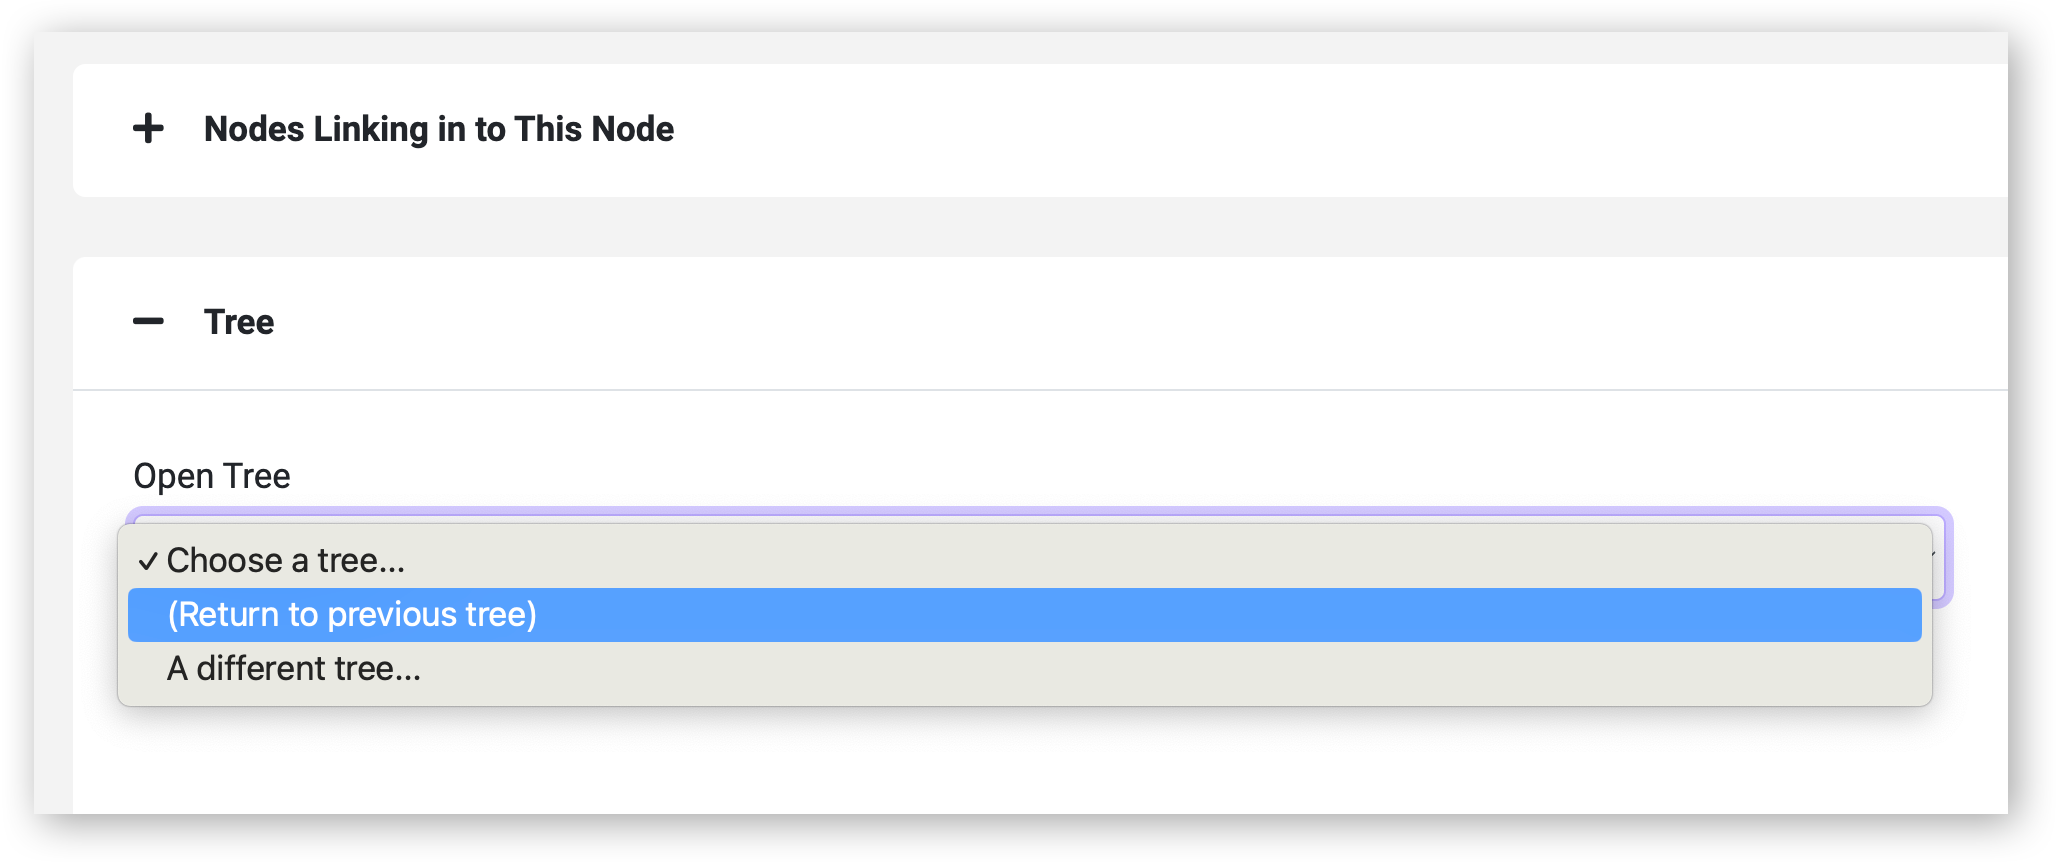The height and width of the screenshot is (864, 2056).
Task: Click blank space right of the Tree title
Action: (1100, 322)
